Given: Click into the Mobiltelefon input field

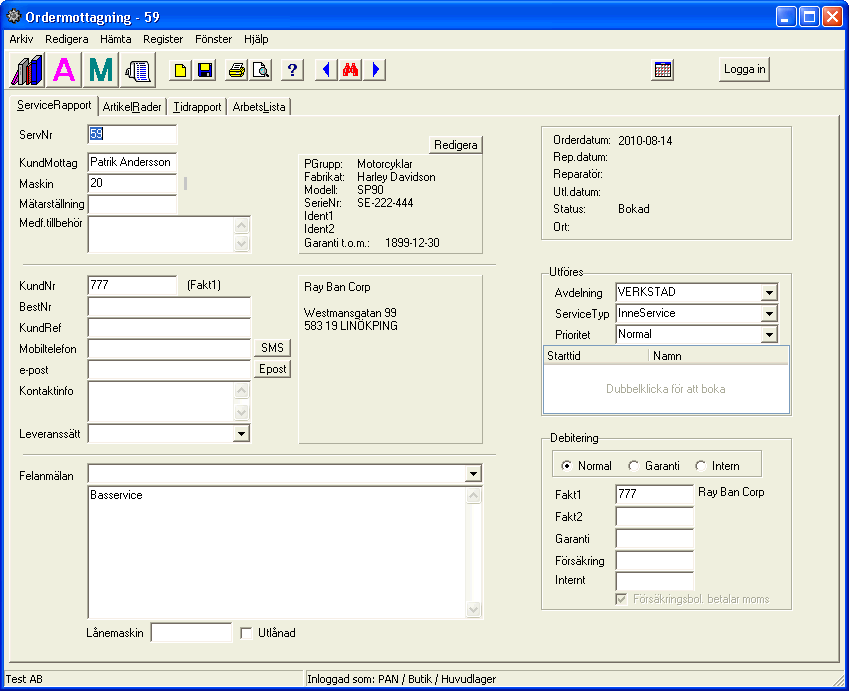Looking at the screenshot, I should (x=169, y=349).
